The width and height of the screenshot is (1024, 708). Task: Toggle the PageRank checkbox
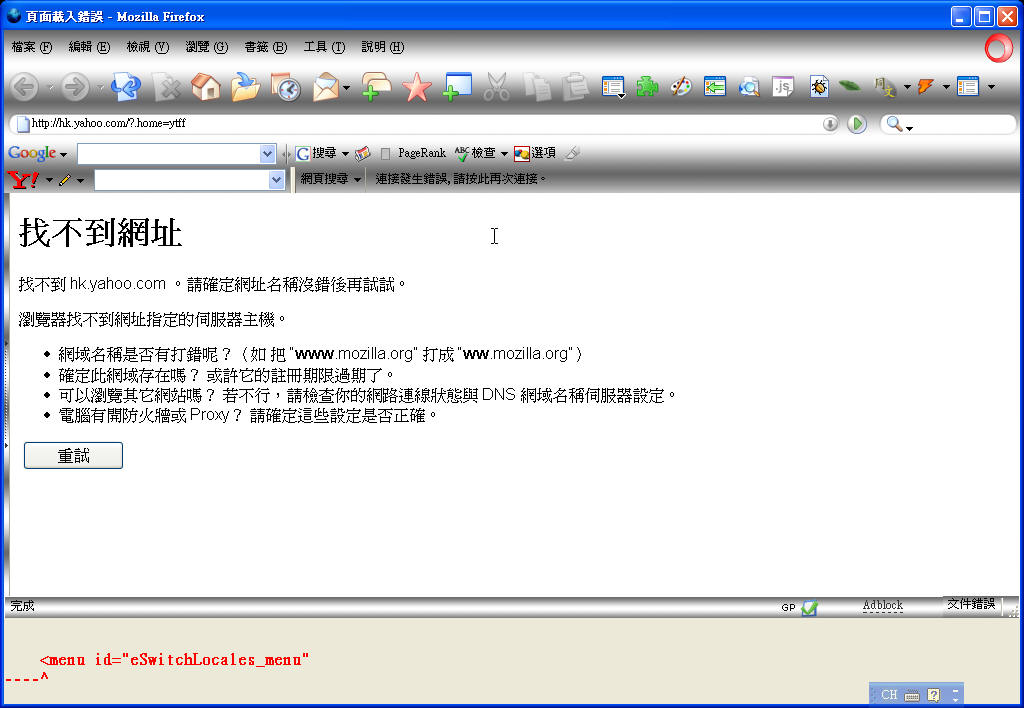pos(385,153)
